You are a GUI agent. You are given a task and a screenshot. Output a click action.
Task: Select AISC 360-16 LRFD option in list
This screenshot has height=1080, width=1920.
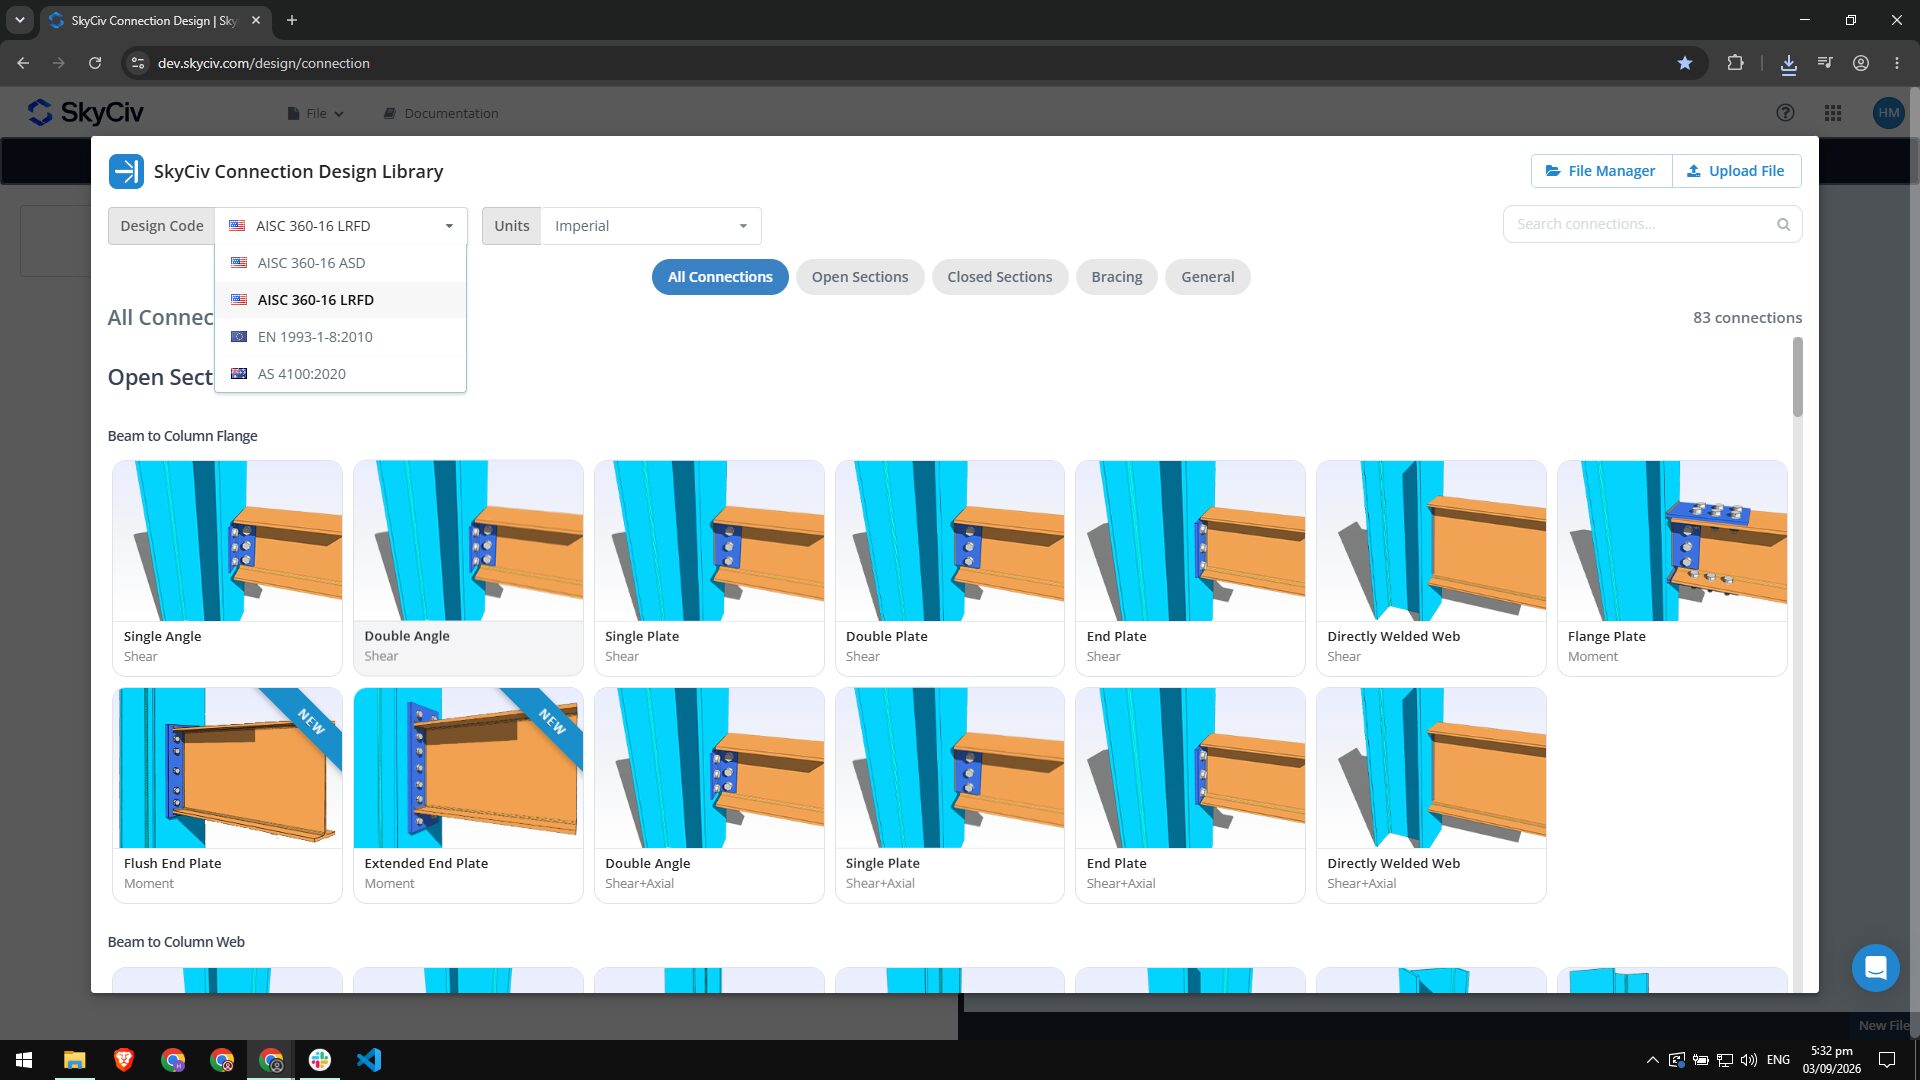pos(340,300)
